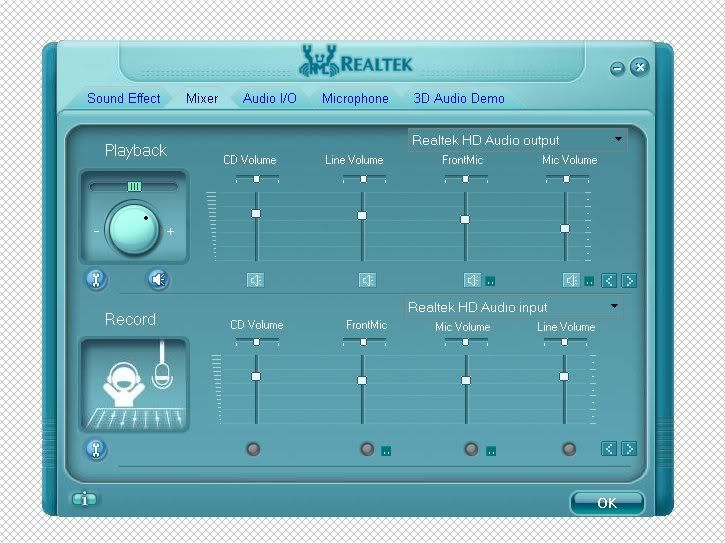Click Playback Mic Volume balance slider
The height and width of the screenshot is (543, 725).
click(567, 179)
